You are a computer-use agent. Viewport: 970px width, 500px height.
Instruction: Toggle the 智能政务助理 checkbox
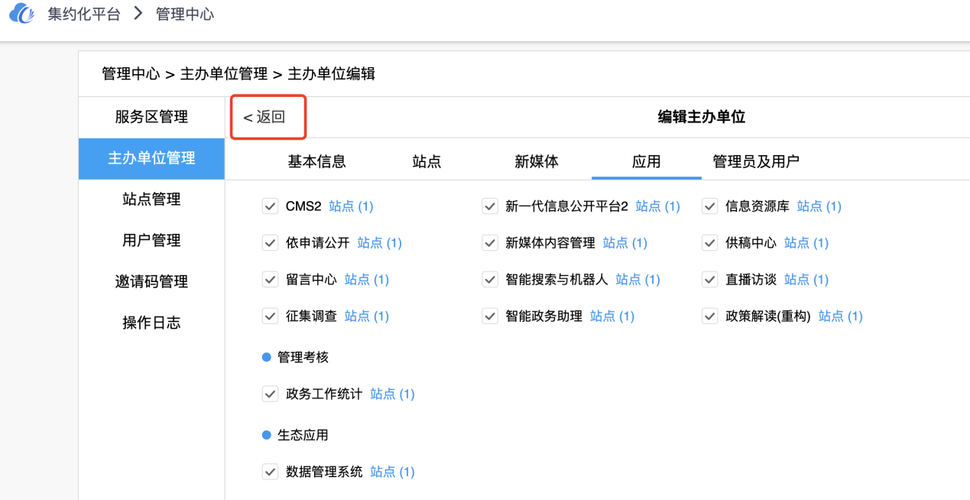[x=490, y=316]
